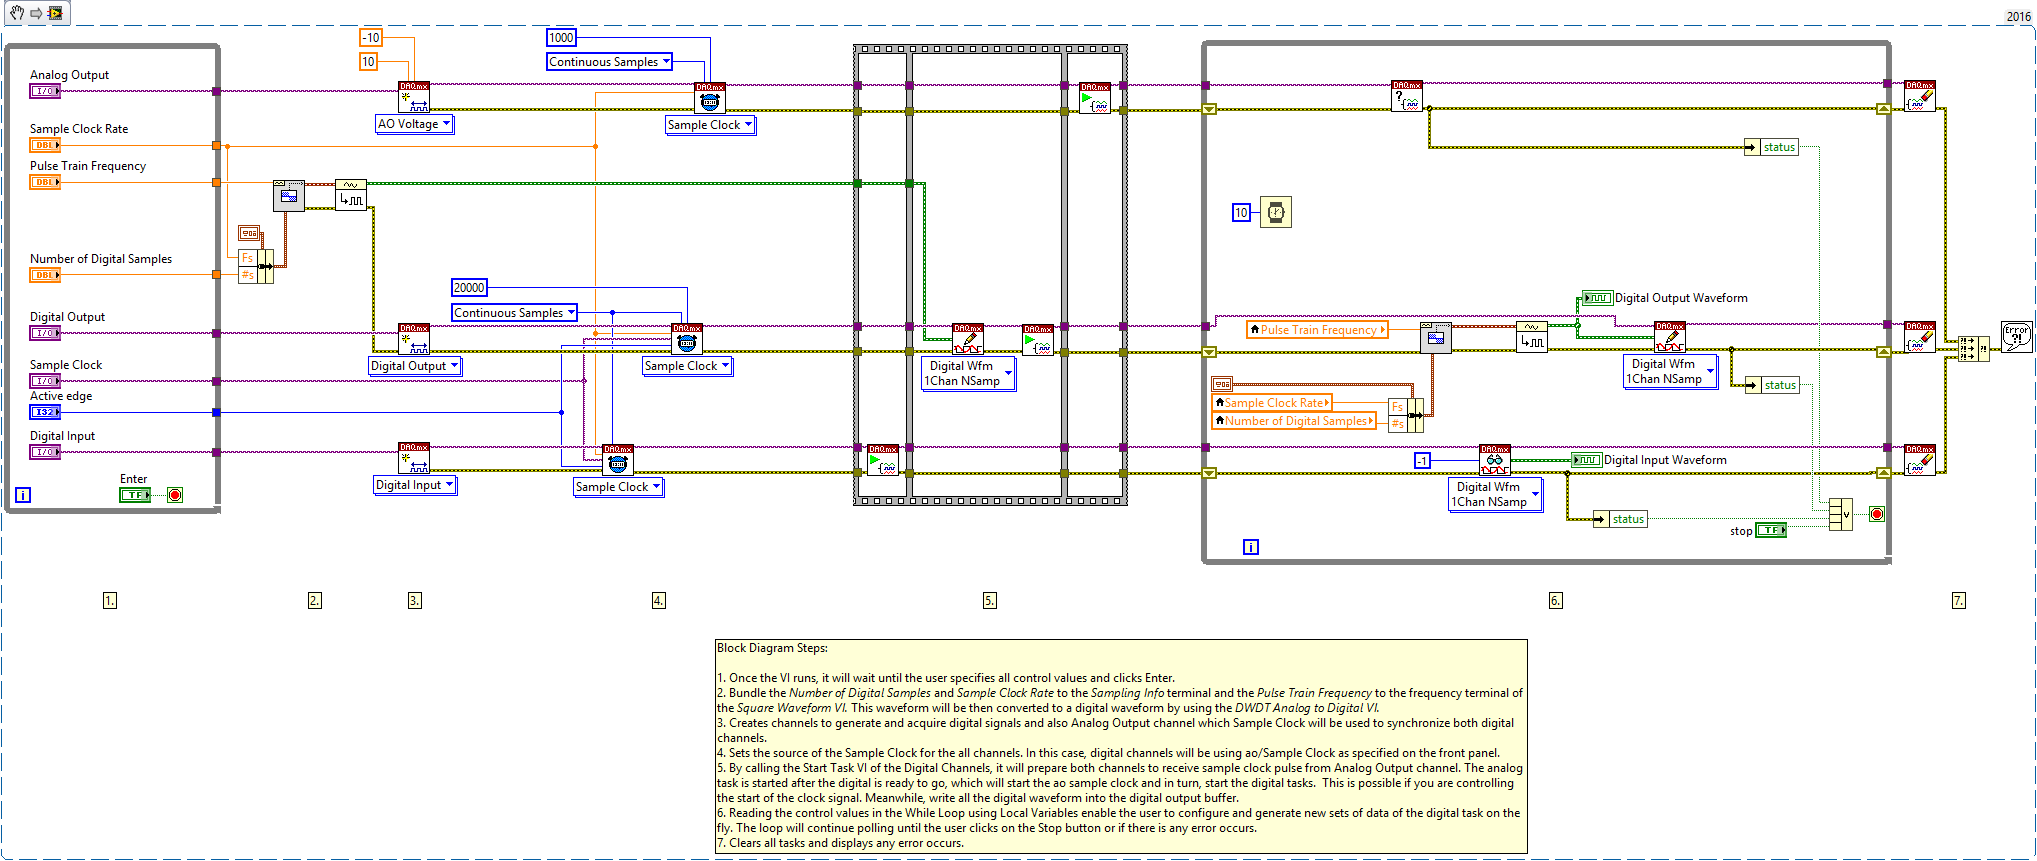Image resolution: width=2037 pixels, height=861 pixels.
Task: Select the Compound Arithmetic OR node
Action: point(1840,514)
